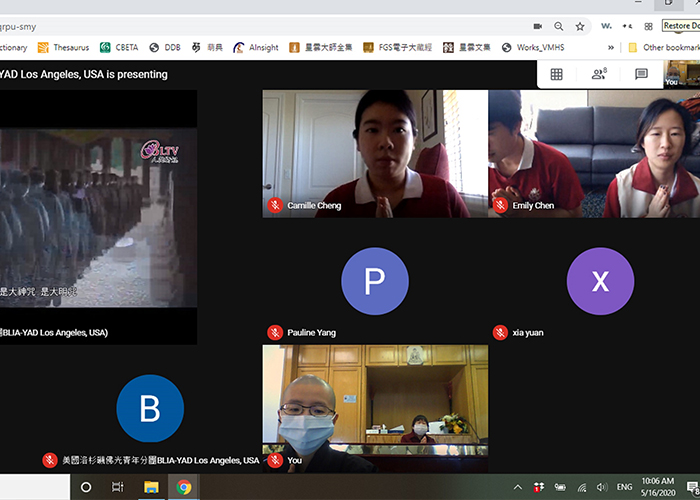
Task: Open the Other bookmarks folder
Action: pos(664,47)
